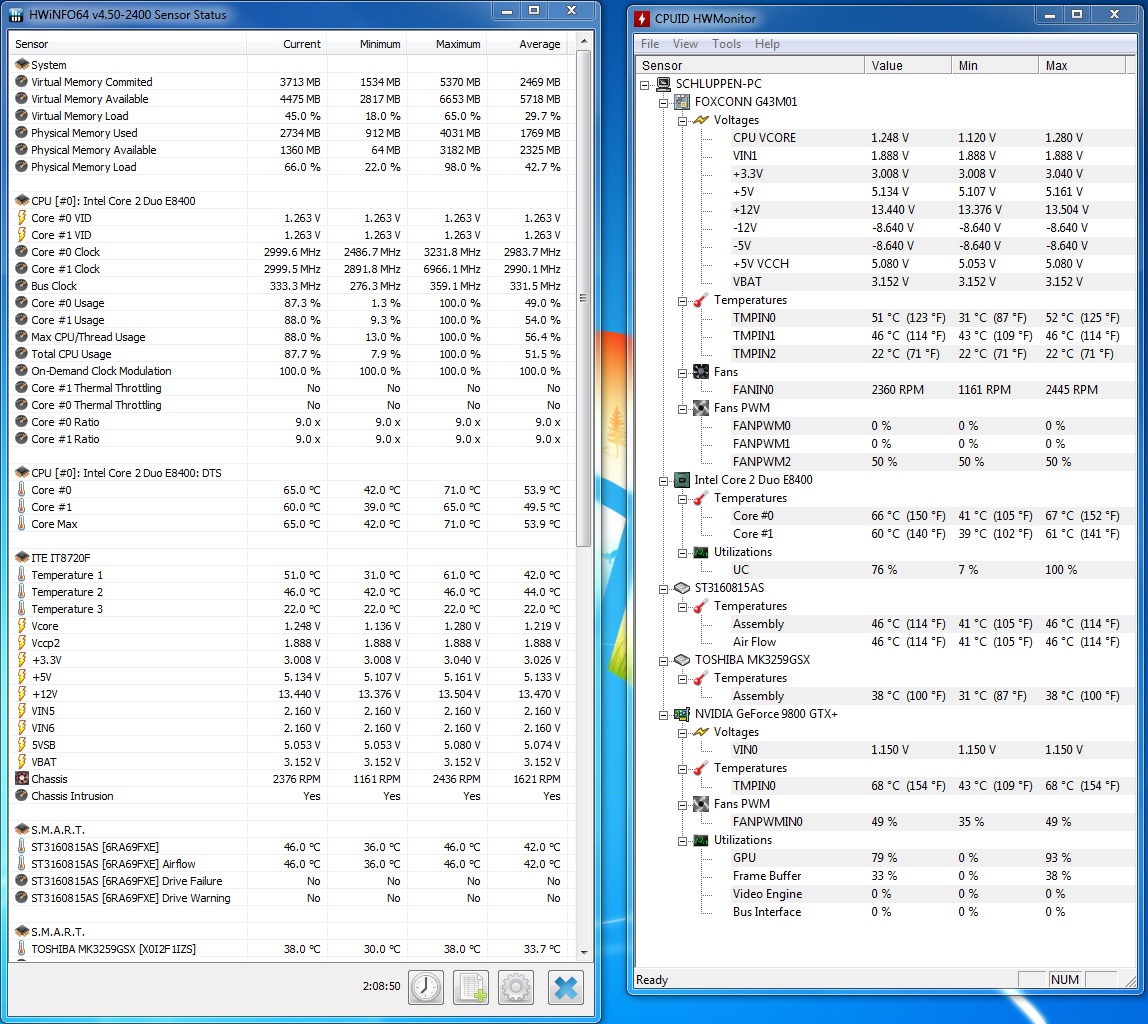This screenshot has height=1024, width=1148.
Task: Open the Tools menu in HWMonitor
Action: point(726,44)
